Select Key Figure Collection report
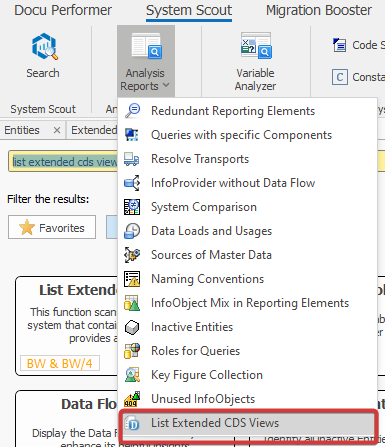Viewport: 385px width, 447px height. [207, 375]
